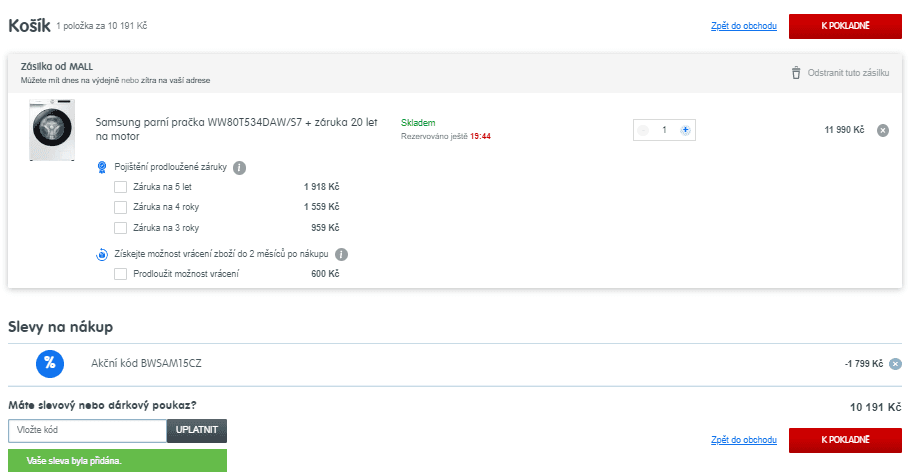The height and width of the screenshot is (472, 911).
Task: Follow top Zpět do obchodu link
Action: [x=744, y=26]
